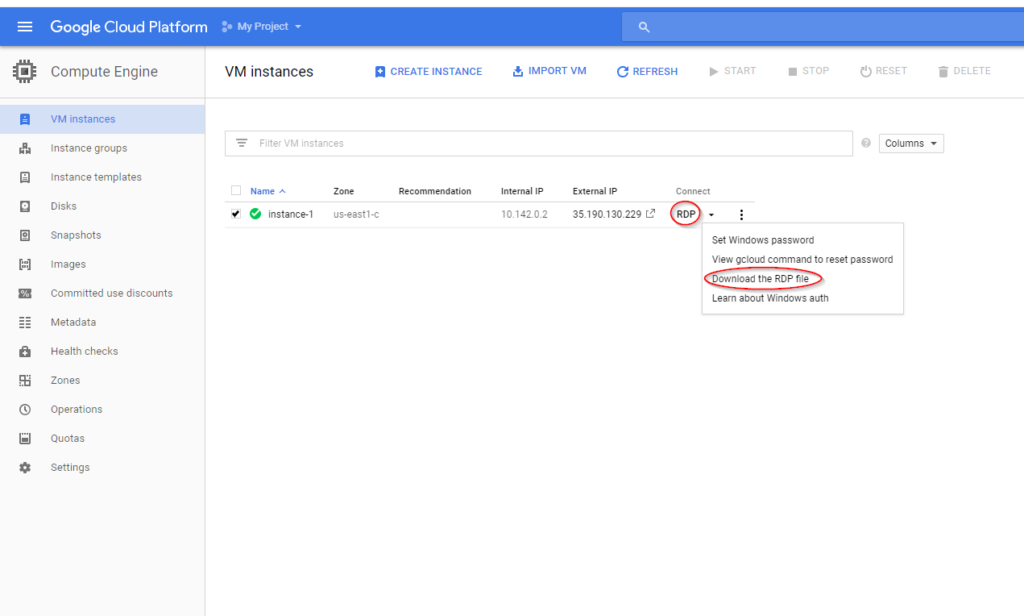Open Images in the sidebar
The height and width of the screenshot is (616, 1024).
(x=68, y=265)
